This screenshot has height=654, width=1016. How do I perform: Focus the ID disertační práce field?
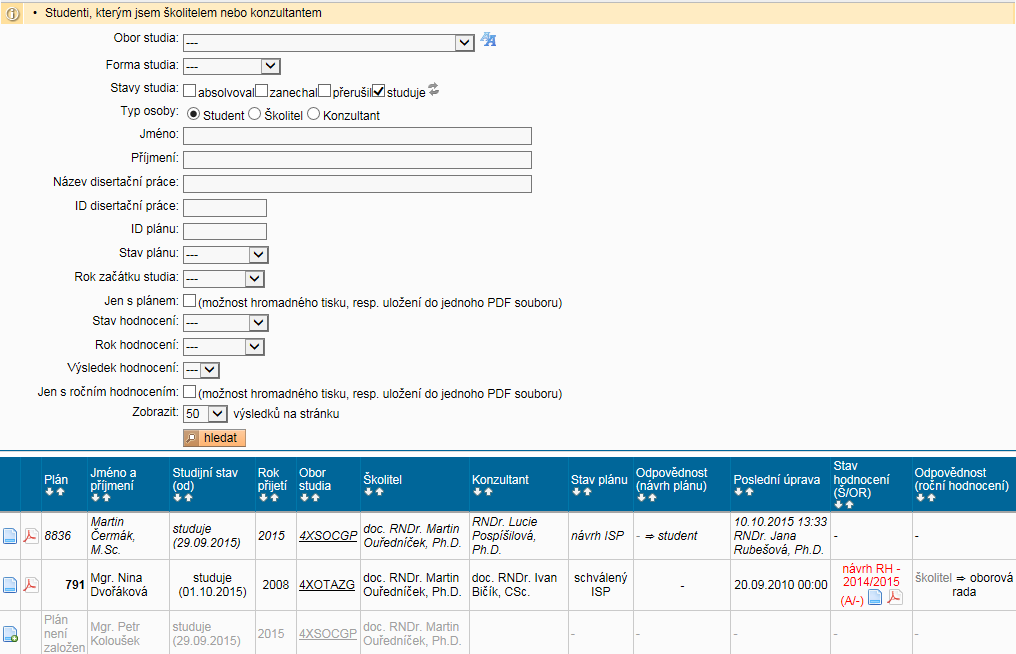click(x=225, y=208)
